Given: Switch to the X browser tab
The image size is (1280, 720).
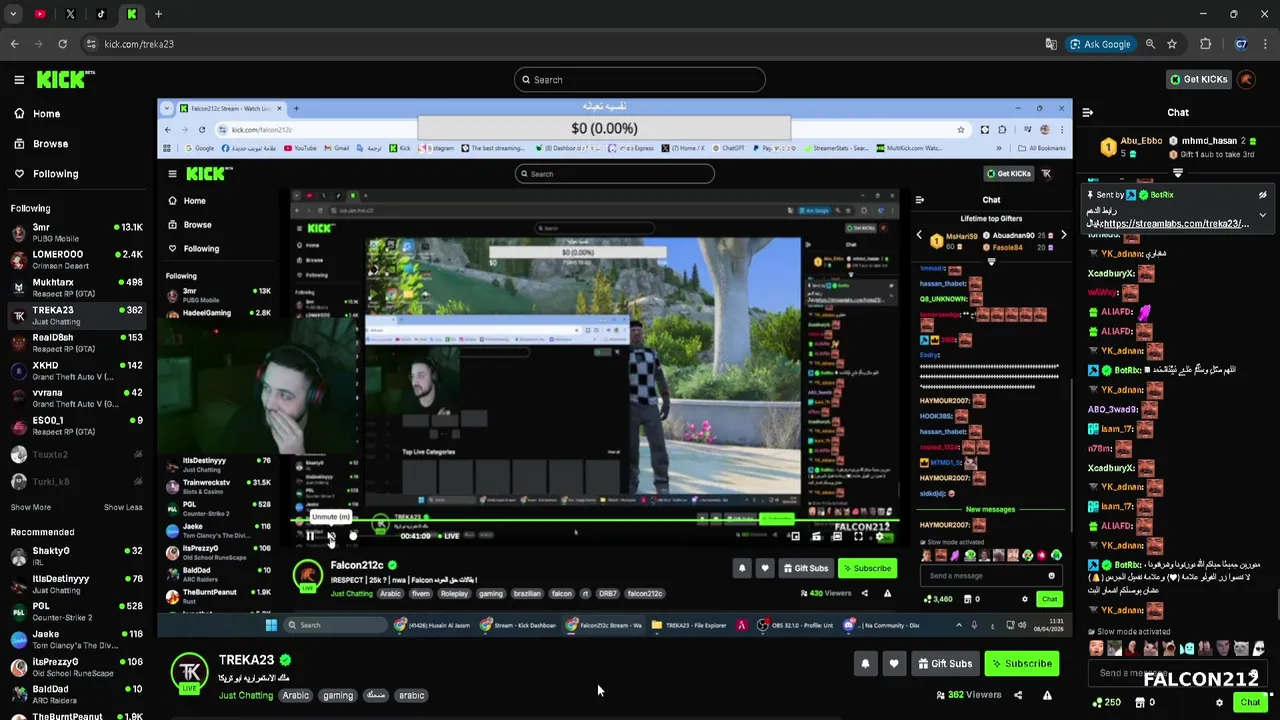Looking at the screenshot, I should (70, 14).
